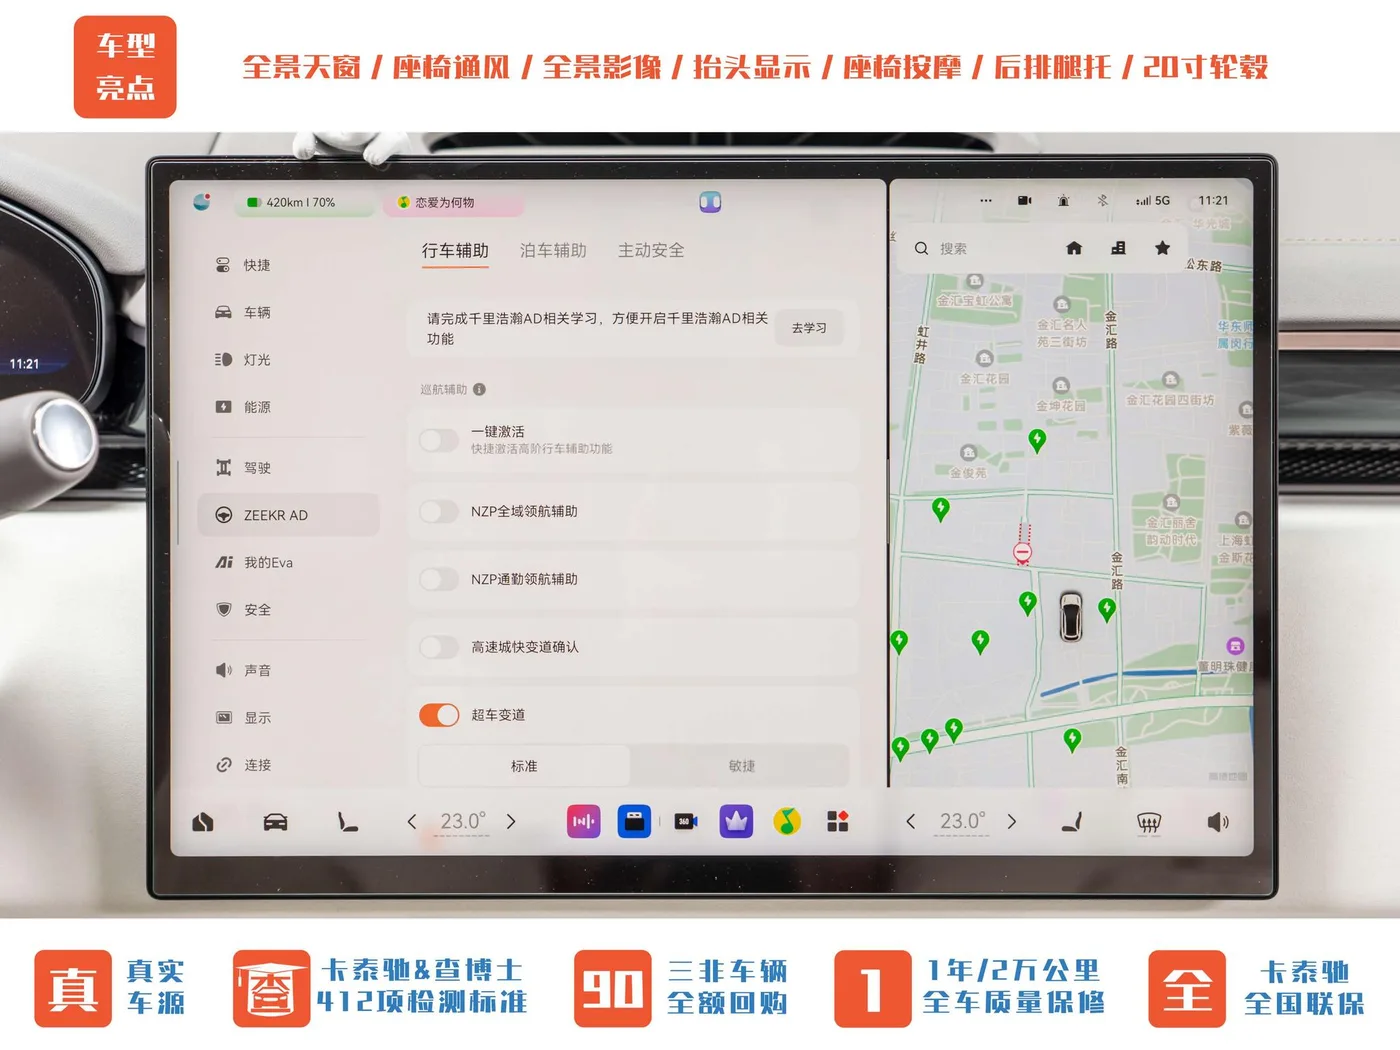Open the 连接 connectivity settings

coord(243,765)
